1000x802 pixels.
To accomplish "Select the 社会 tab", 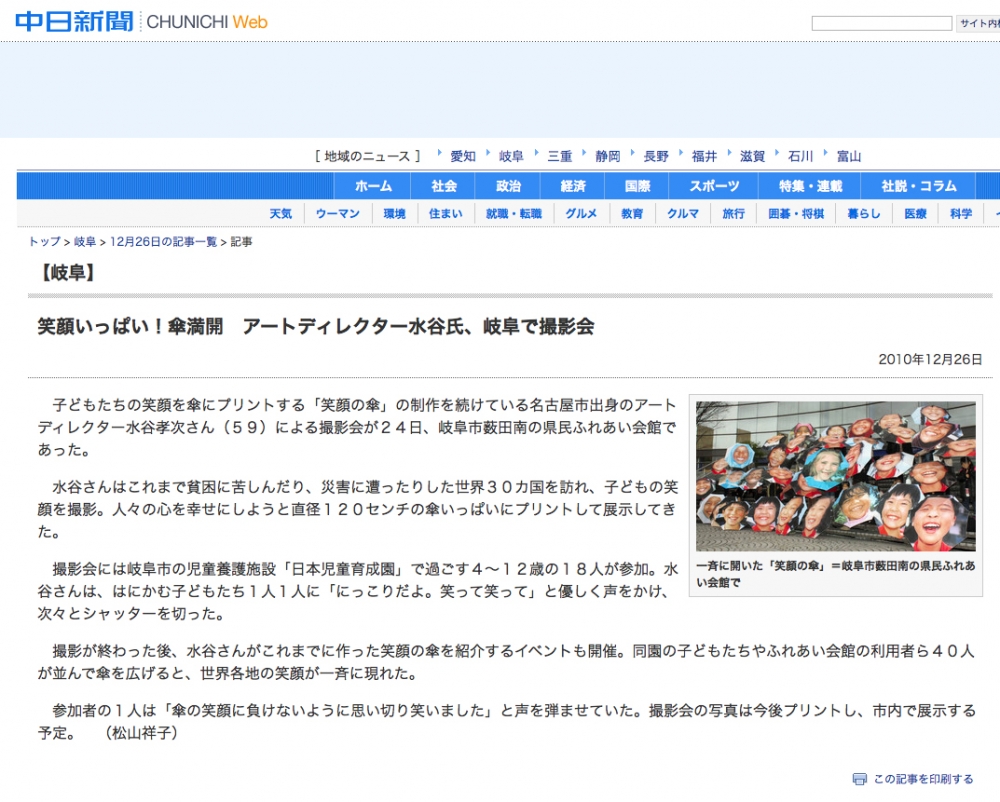I will tap(444, 186).
